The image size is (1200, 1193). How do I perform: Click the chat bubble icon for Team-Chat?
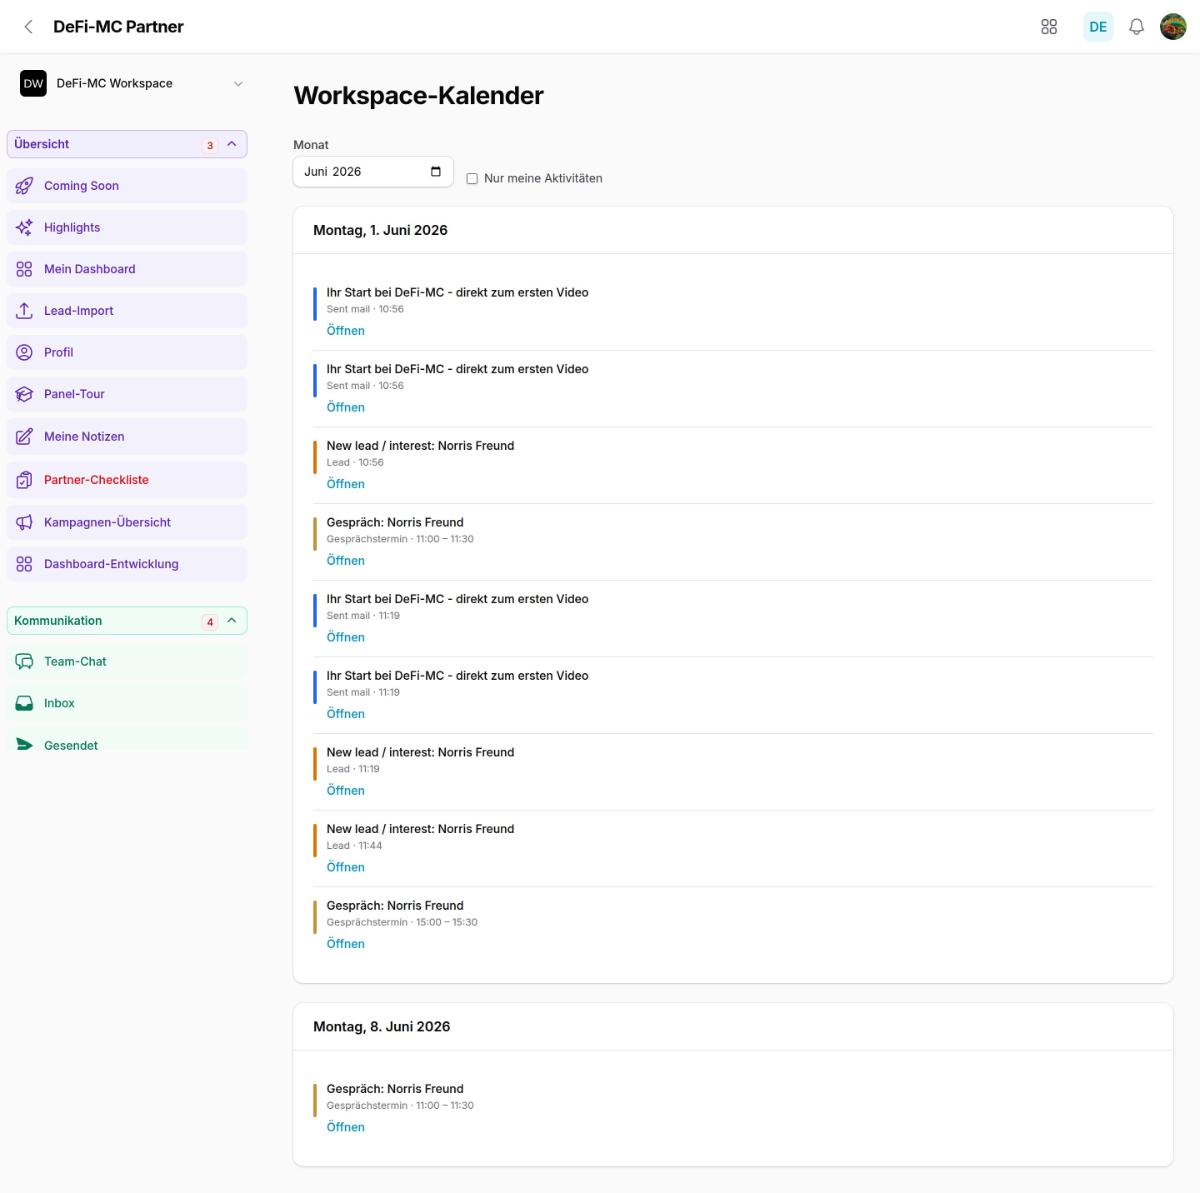(25, 662)
